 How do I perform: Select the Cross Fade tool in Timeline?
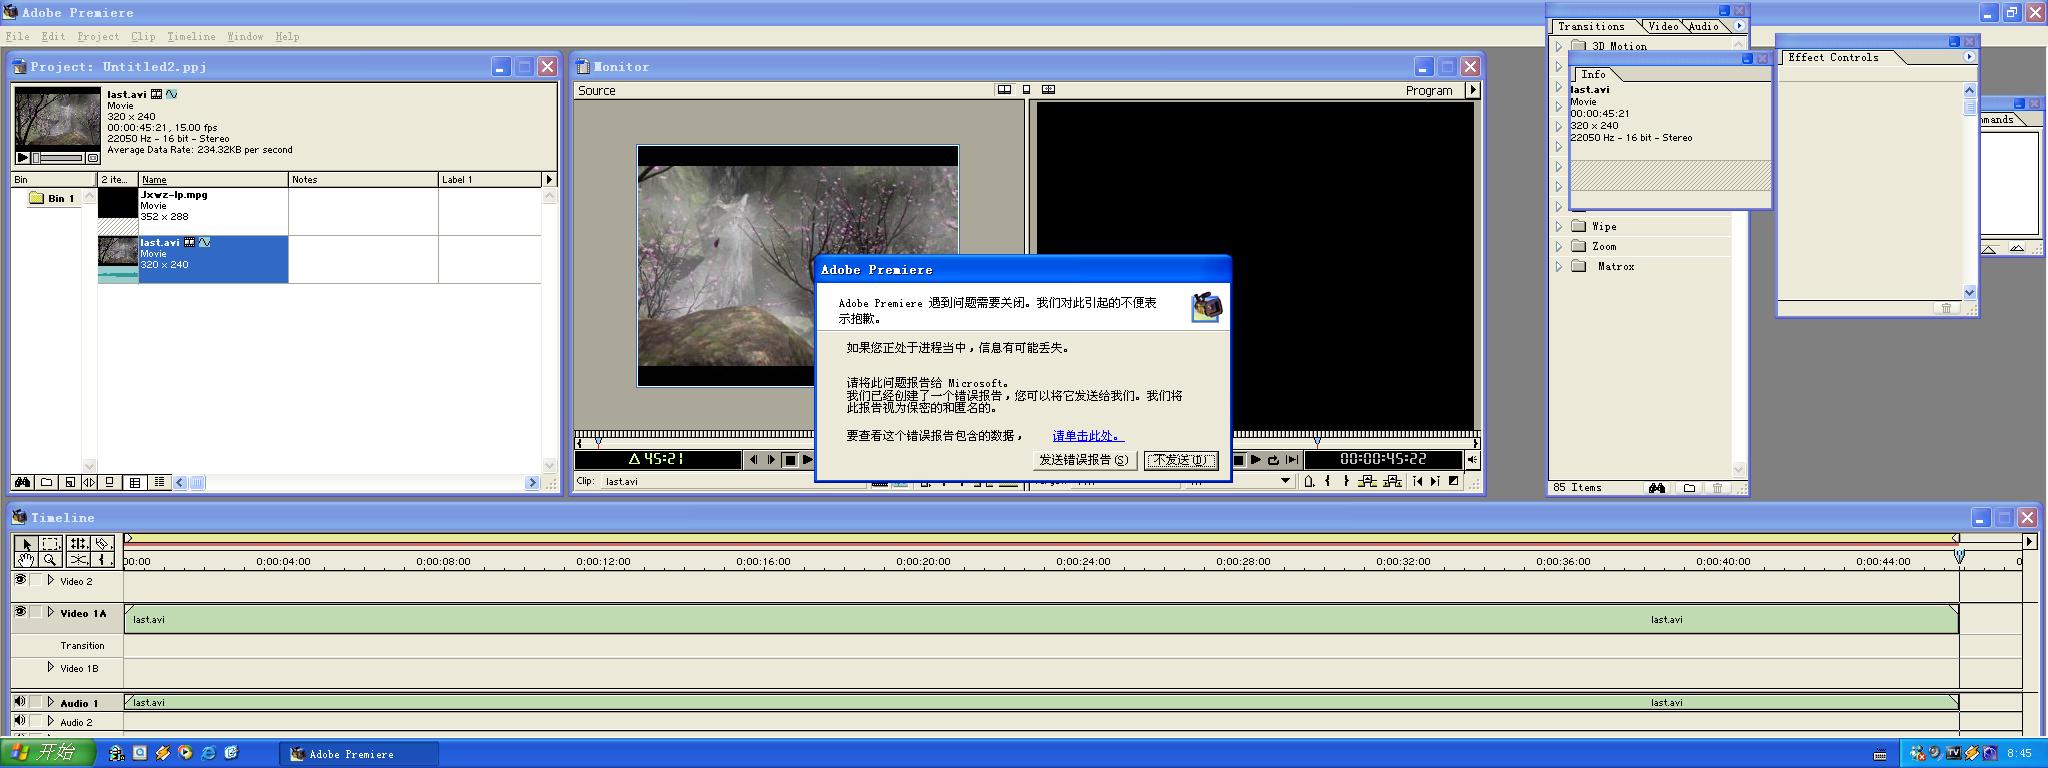click(78, 560)
